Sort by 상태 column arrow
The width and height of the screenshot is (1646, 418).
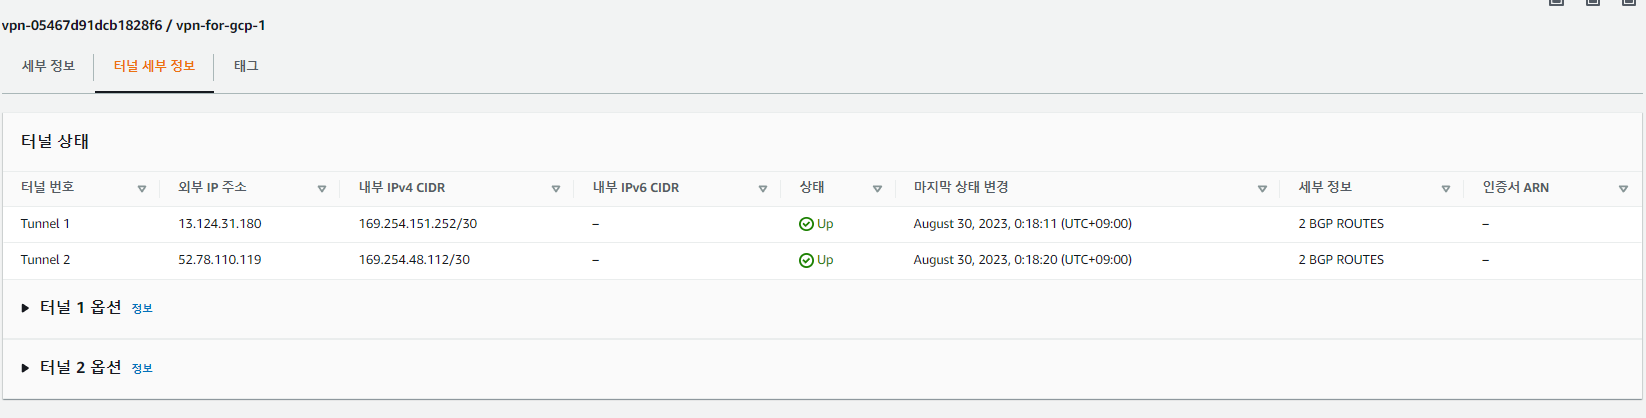[x=877, y=189]
